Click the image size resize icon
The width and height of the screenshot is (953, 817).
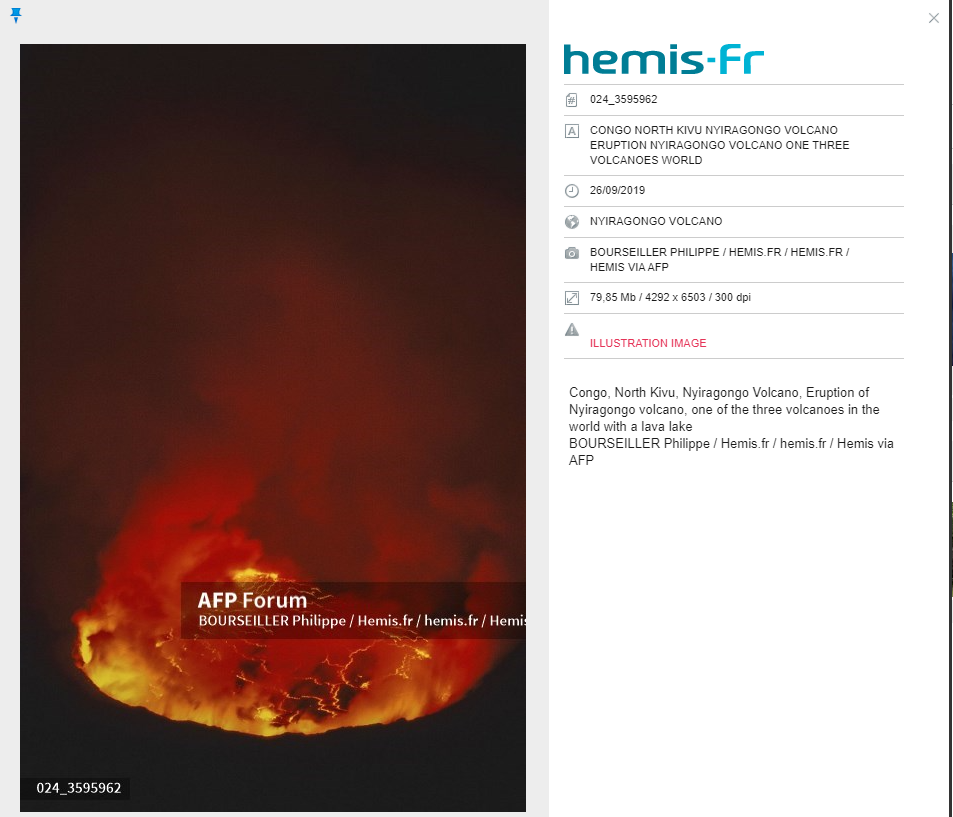[x=571, y=298]
